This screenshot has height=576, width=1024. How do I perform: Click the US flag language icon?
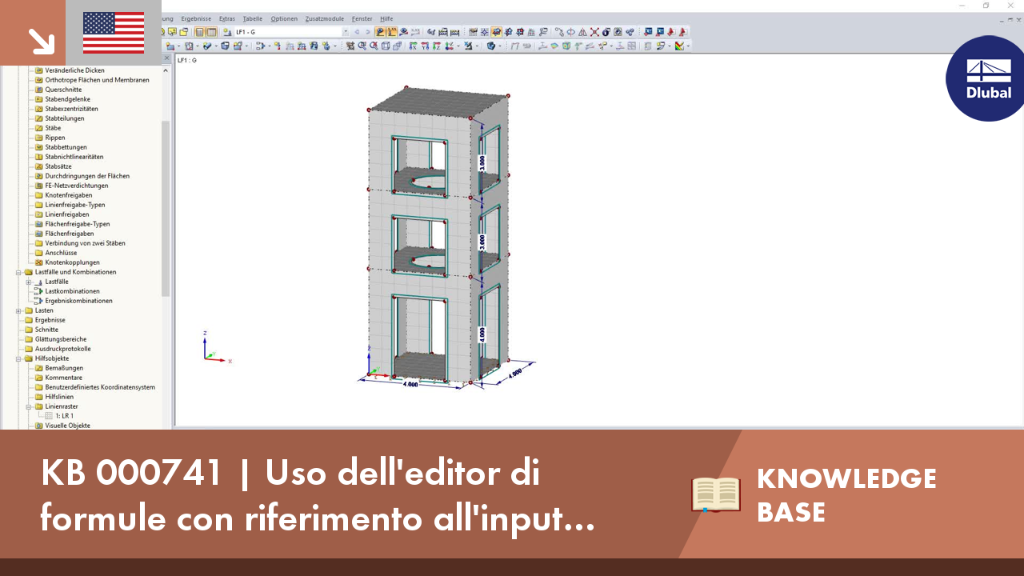pyautogui.click(x=114, y=33)
